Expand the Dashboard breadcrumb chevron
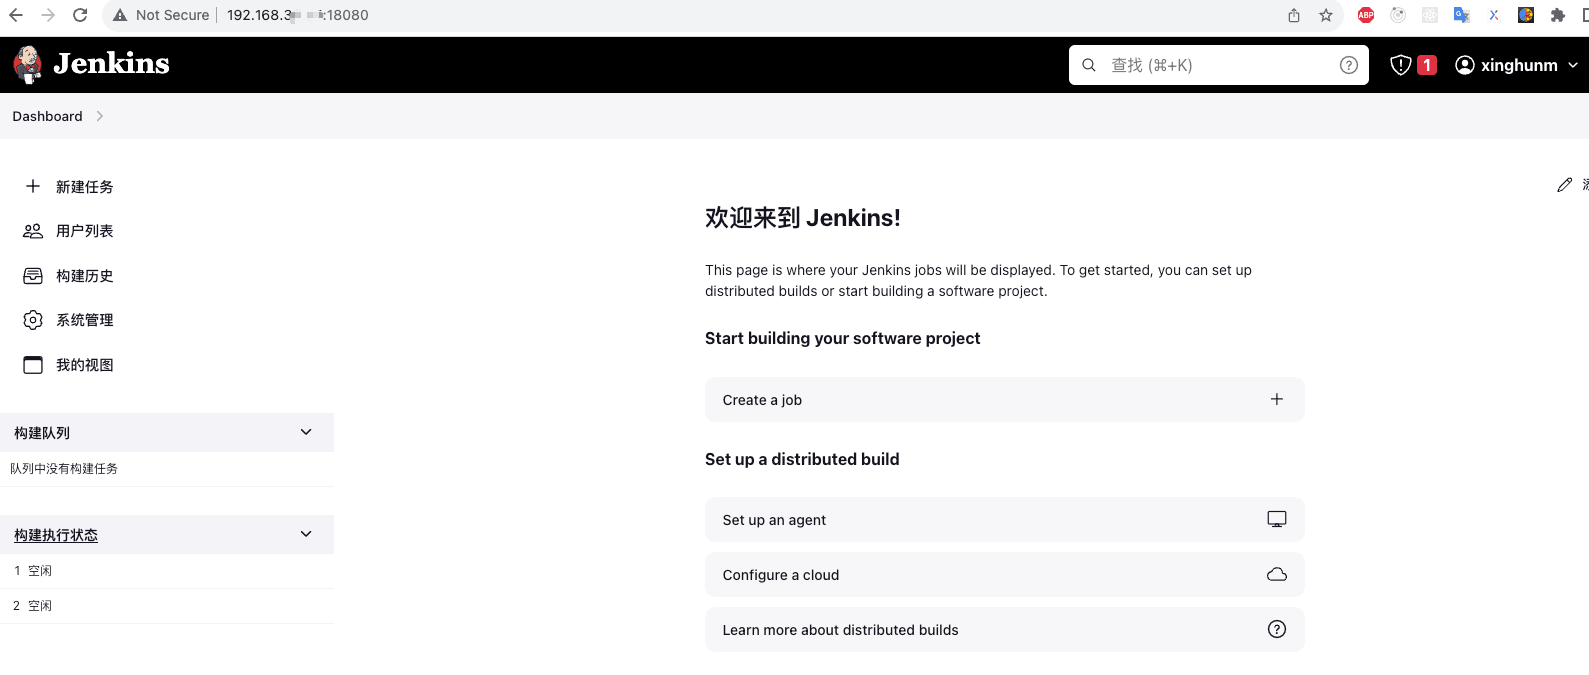Viewport: 1589px width, 675px height. pos(99,116)
